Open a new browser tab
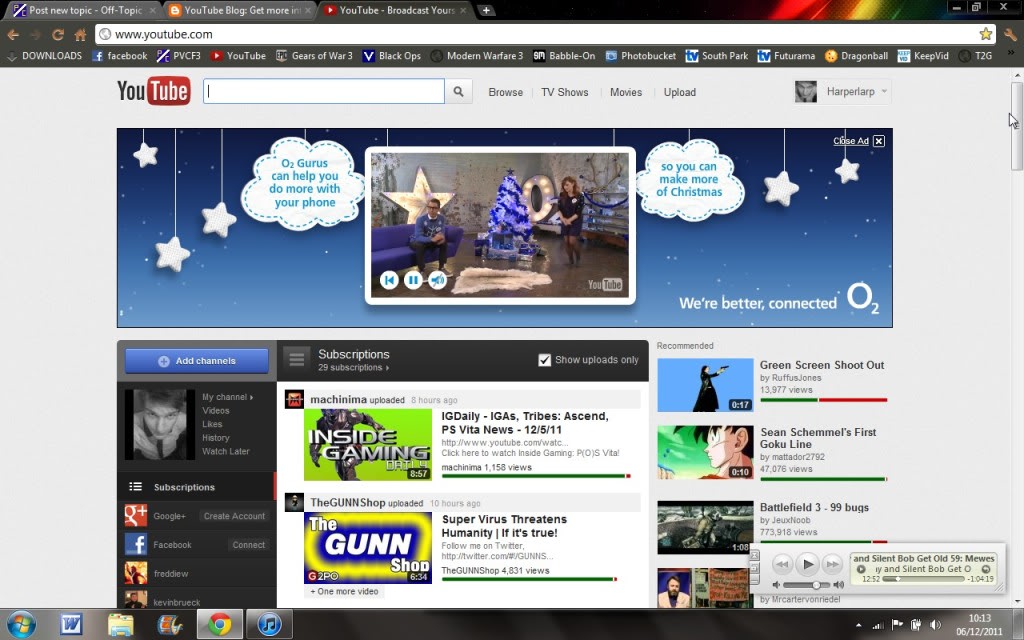 point(486,10)
